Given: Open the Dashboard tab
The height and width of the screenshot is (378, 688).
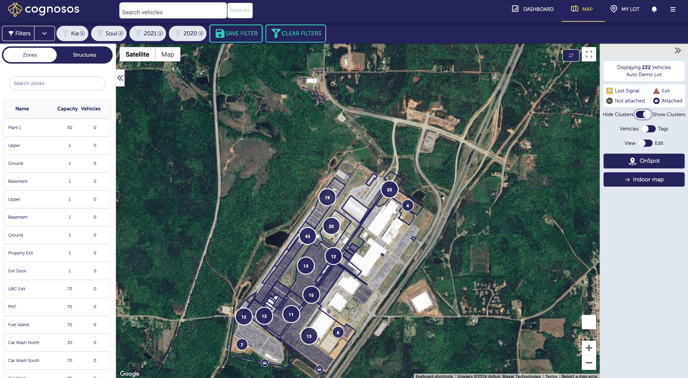Looking at the screenshot, I should click(533, 9).
